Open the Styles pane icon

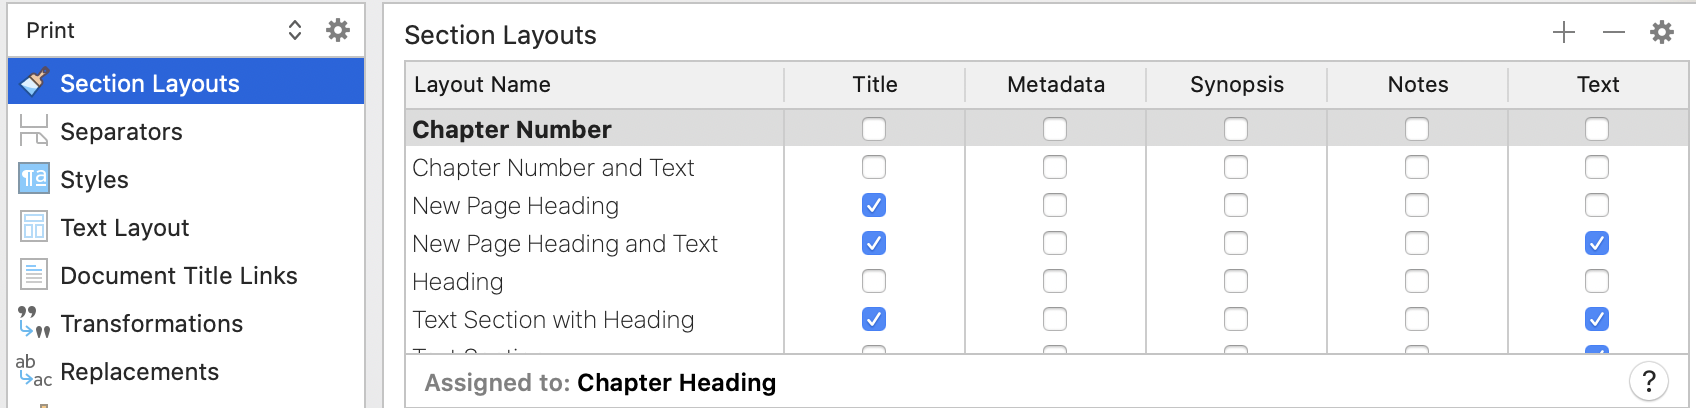click(x=34, y=179)
